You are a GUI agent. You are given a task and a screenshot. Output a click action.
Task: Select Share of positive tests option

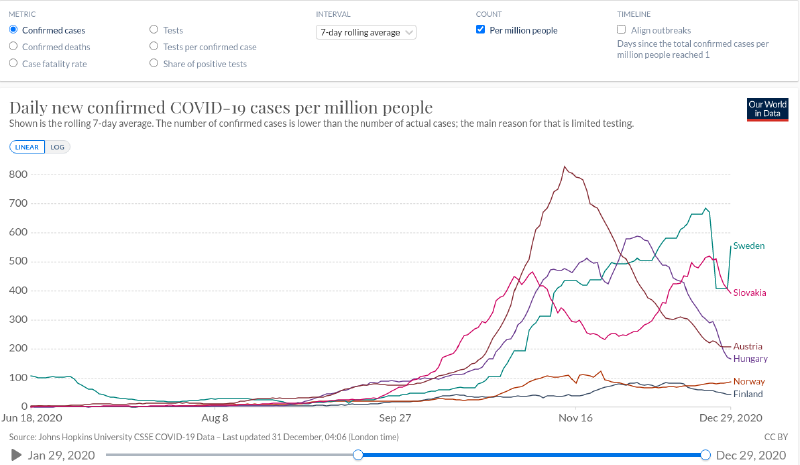coord(153,63)
